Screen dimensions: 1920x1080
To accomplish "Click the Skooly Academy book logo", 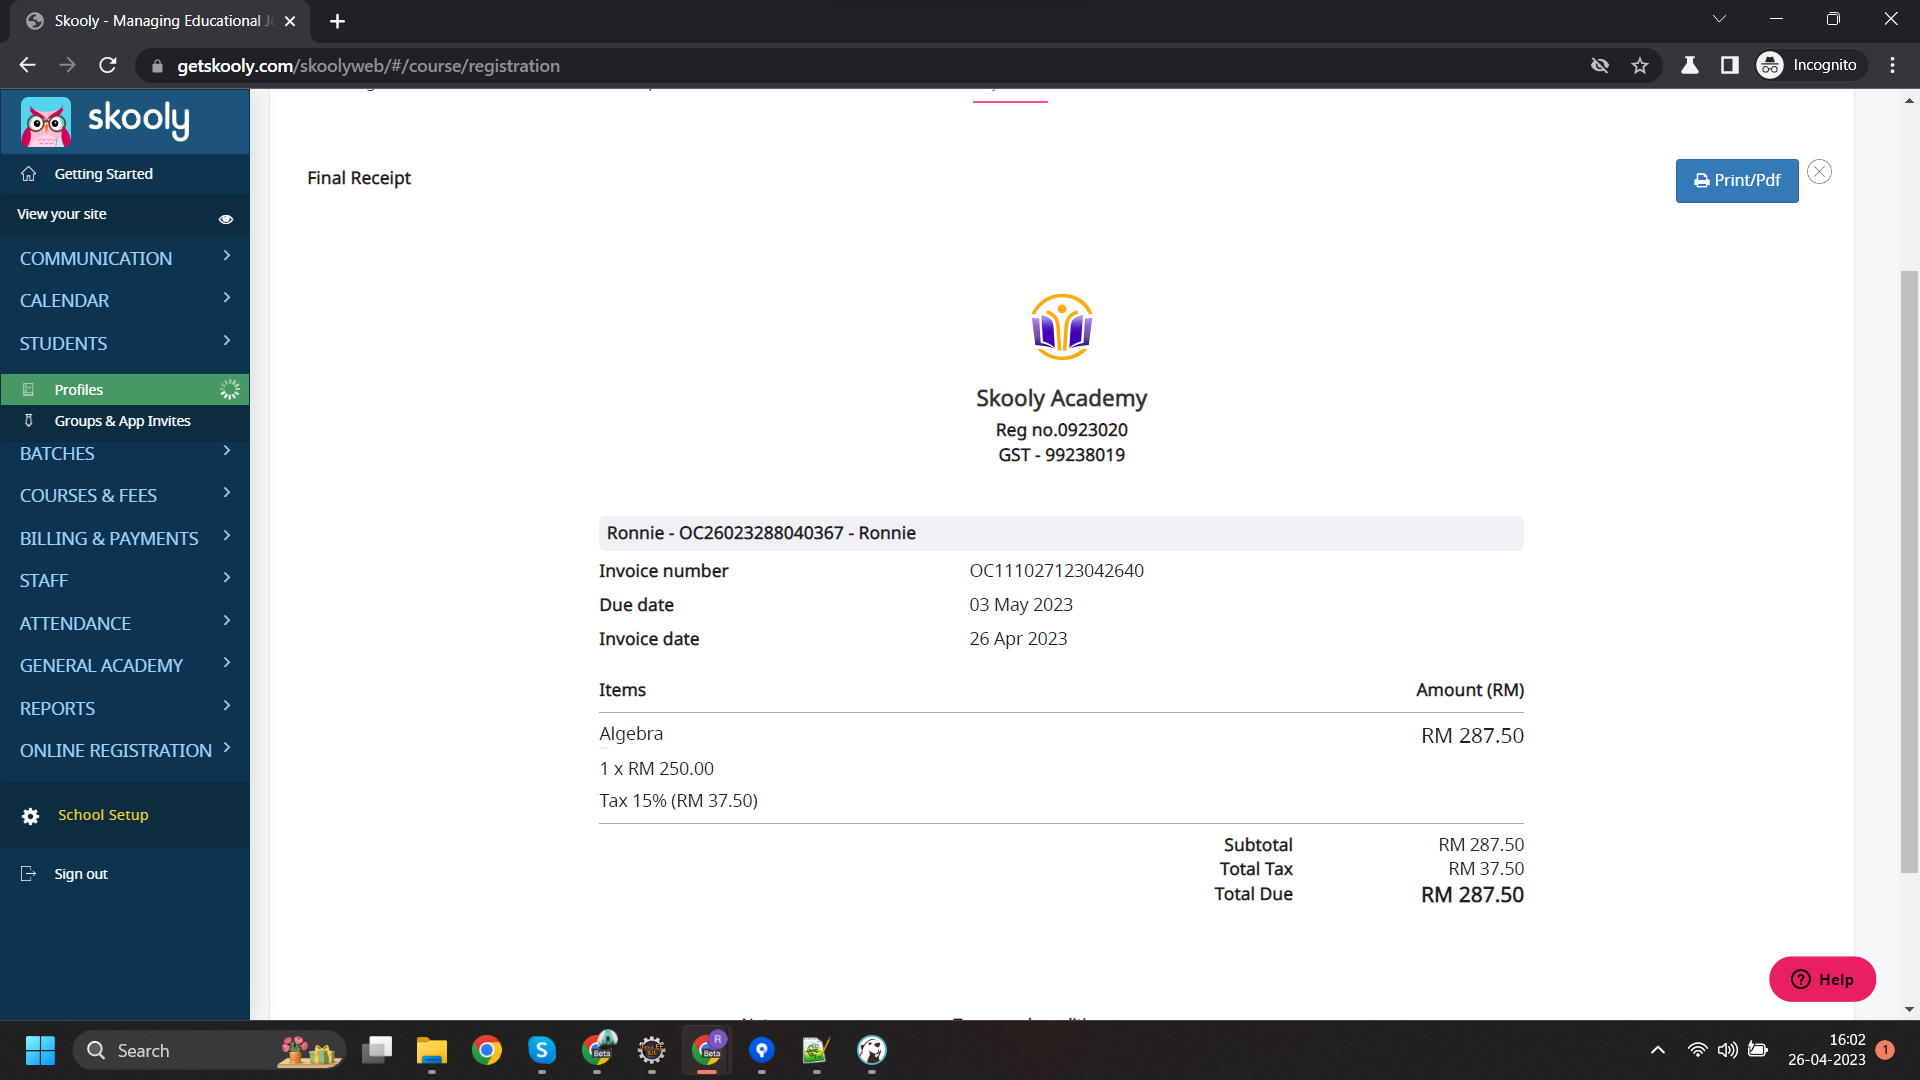I will (x=1061, y=327).
